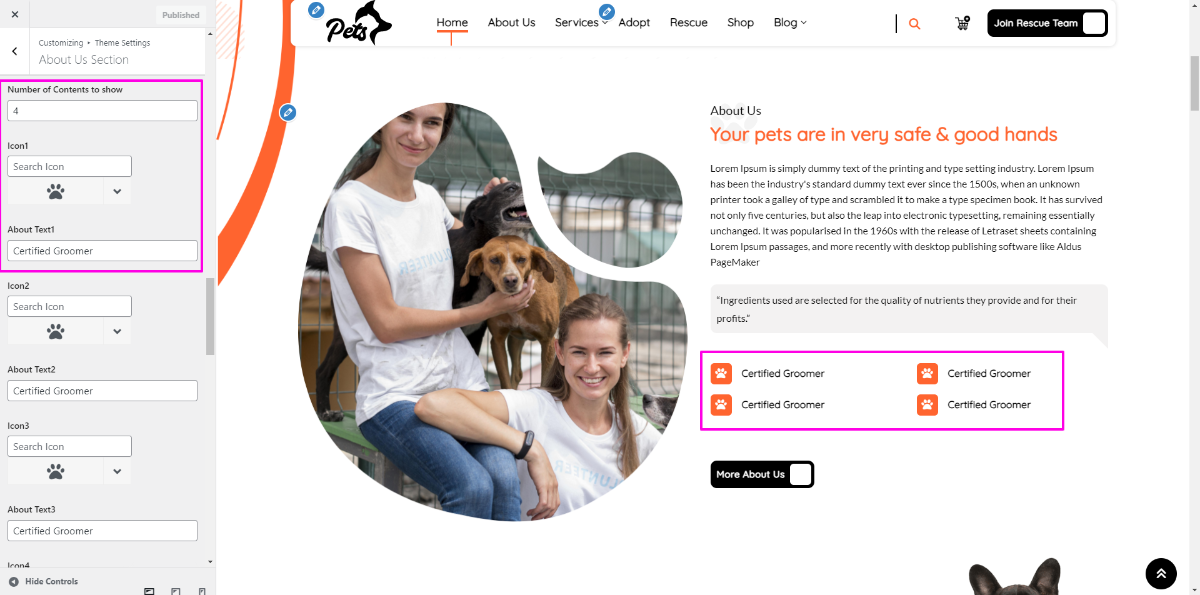Switch to desktop preview device icon
This screenshot has width=1200, height=595.
point(149,590)
